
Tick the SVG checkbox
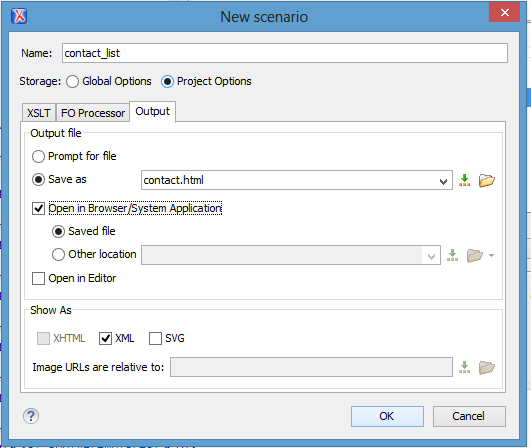[x=155, y=338]
